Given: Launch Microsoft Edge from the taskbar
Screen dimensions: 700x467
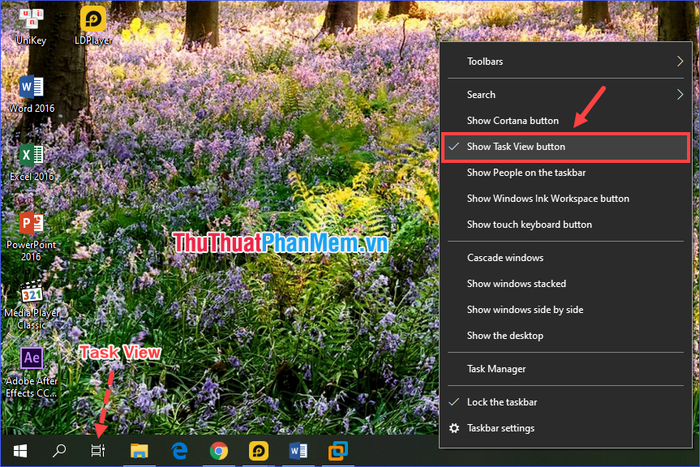Looking at the screenshot, I should click(x=179, y=451).
